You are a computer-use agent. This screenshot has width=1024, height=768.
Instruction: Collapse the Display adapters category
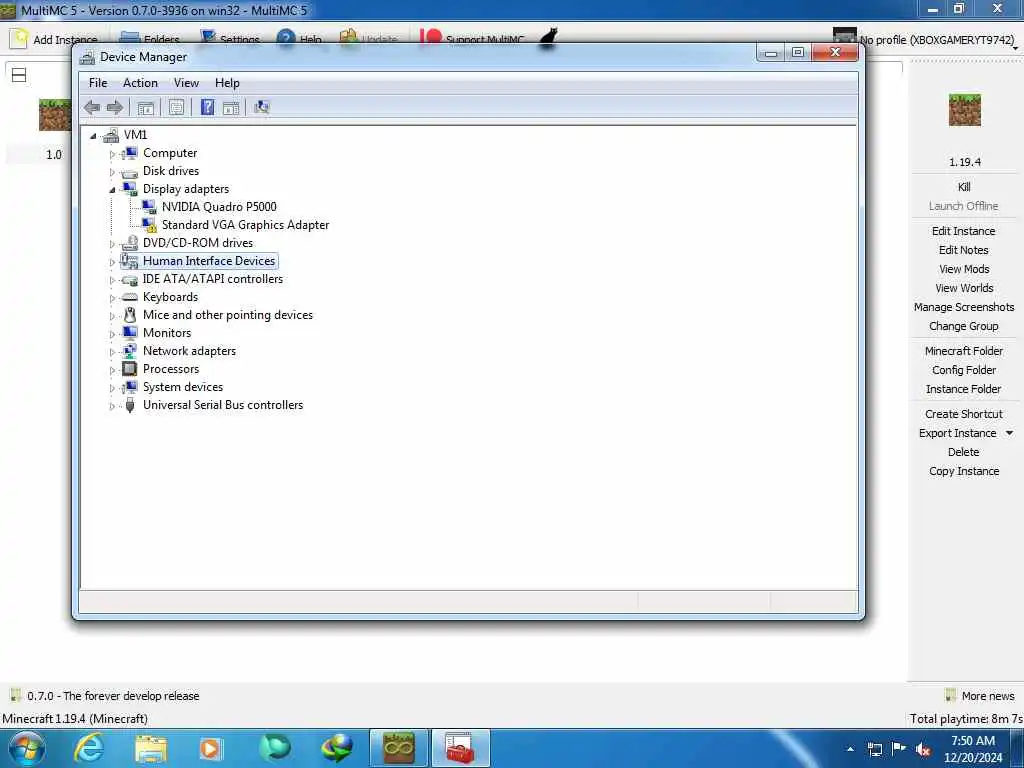click(x=112, y=190)
